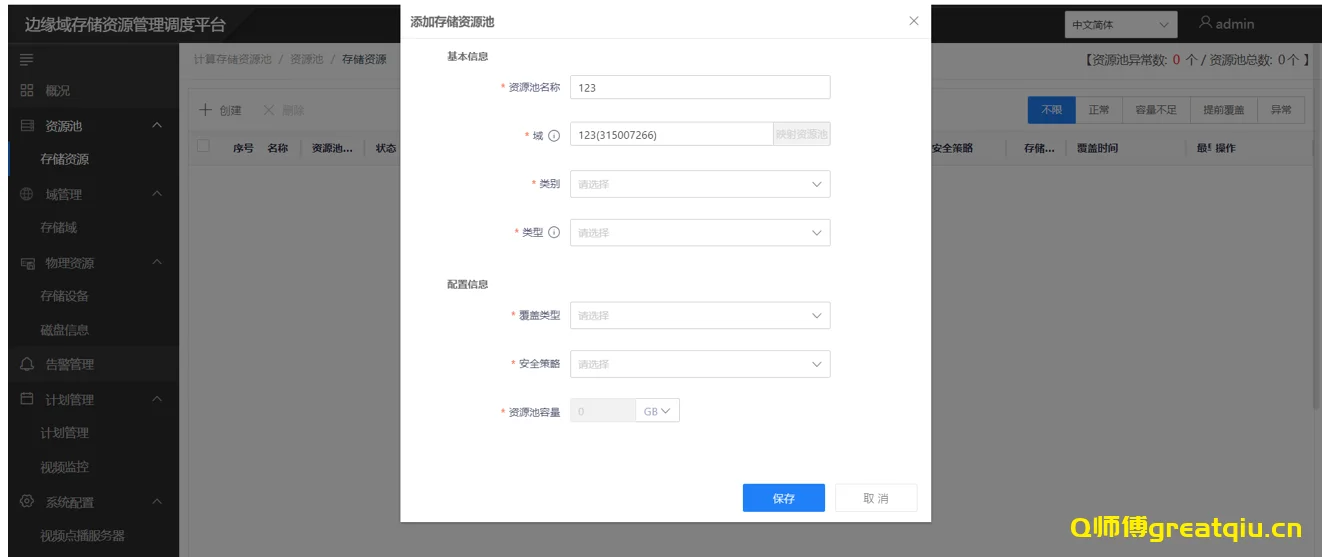Click the 资源池名称 input field
Image resolution: width=1322 pixels, height=557 pixels.
[699, 88]
